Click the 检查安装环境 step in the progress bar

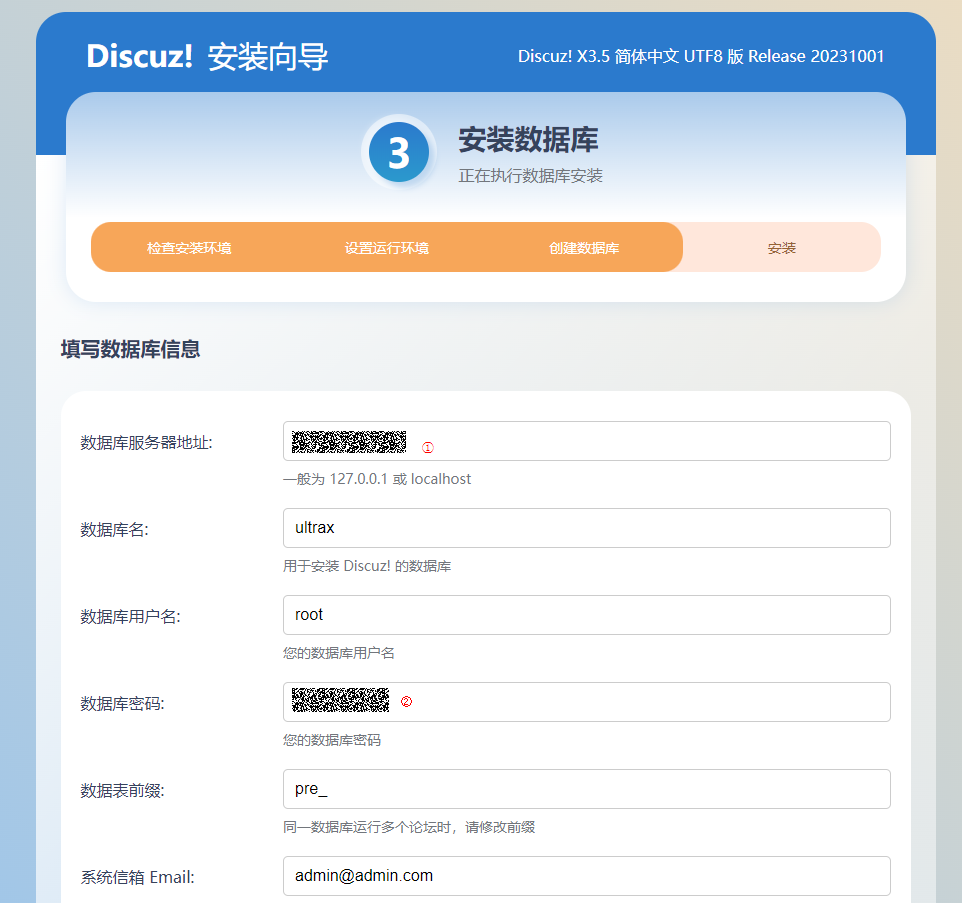click(x=189, y=248)
